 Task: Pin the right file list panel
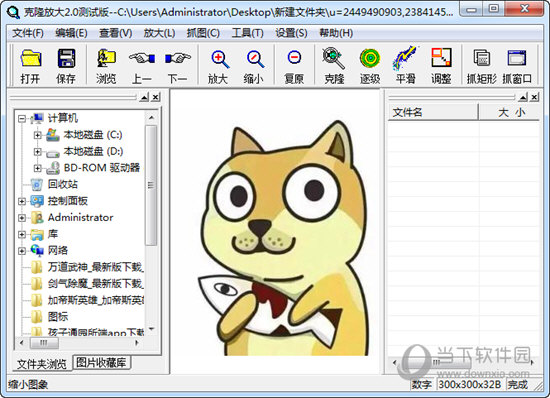coord(523,97)
